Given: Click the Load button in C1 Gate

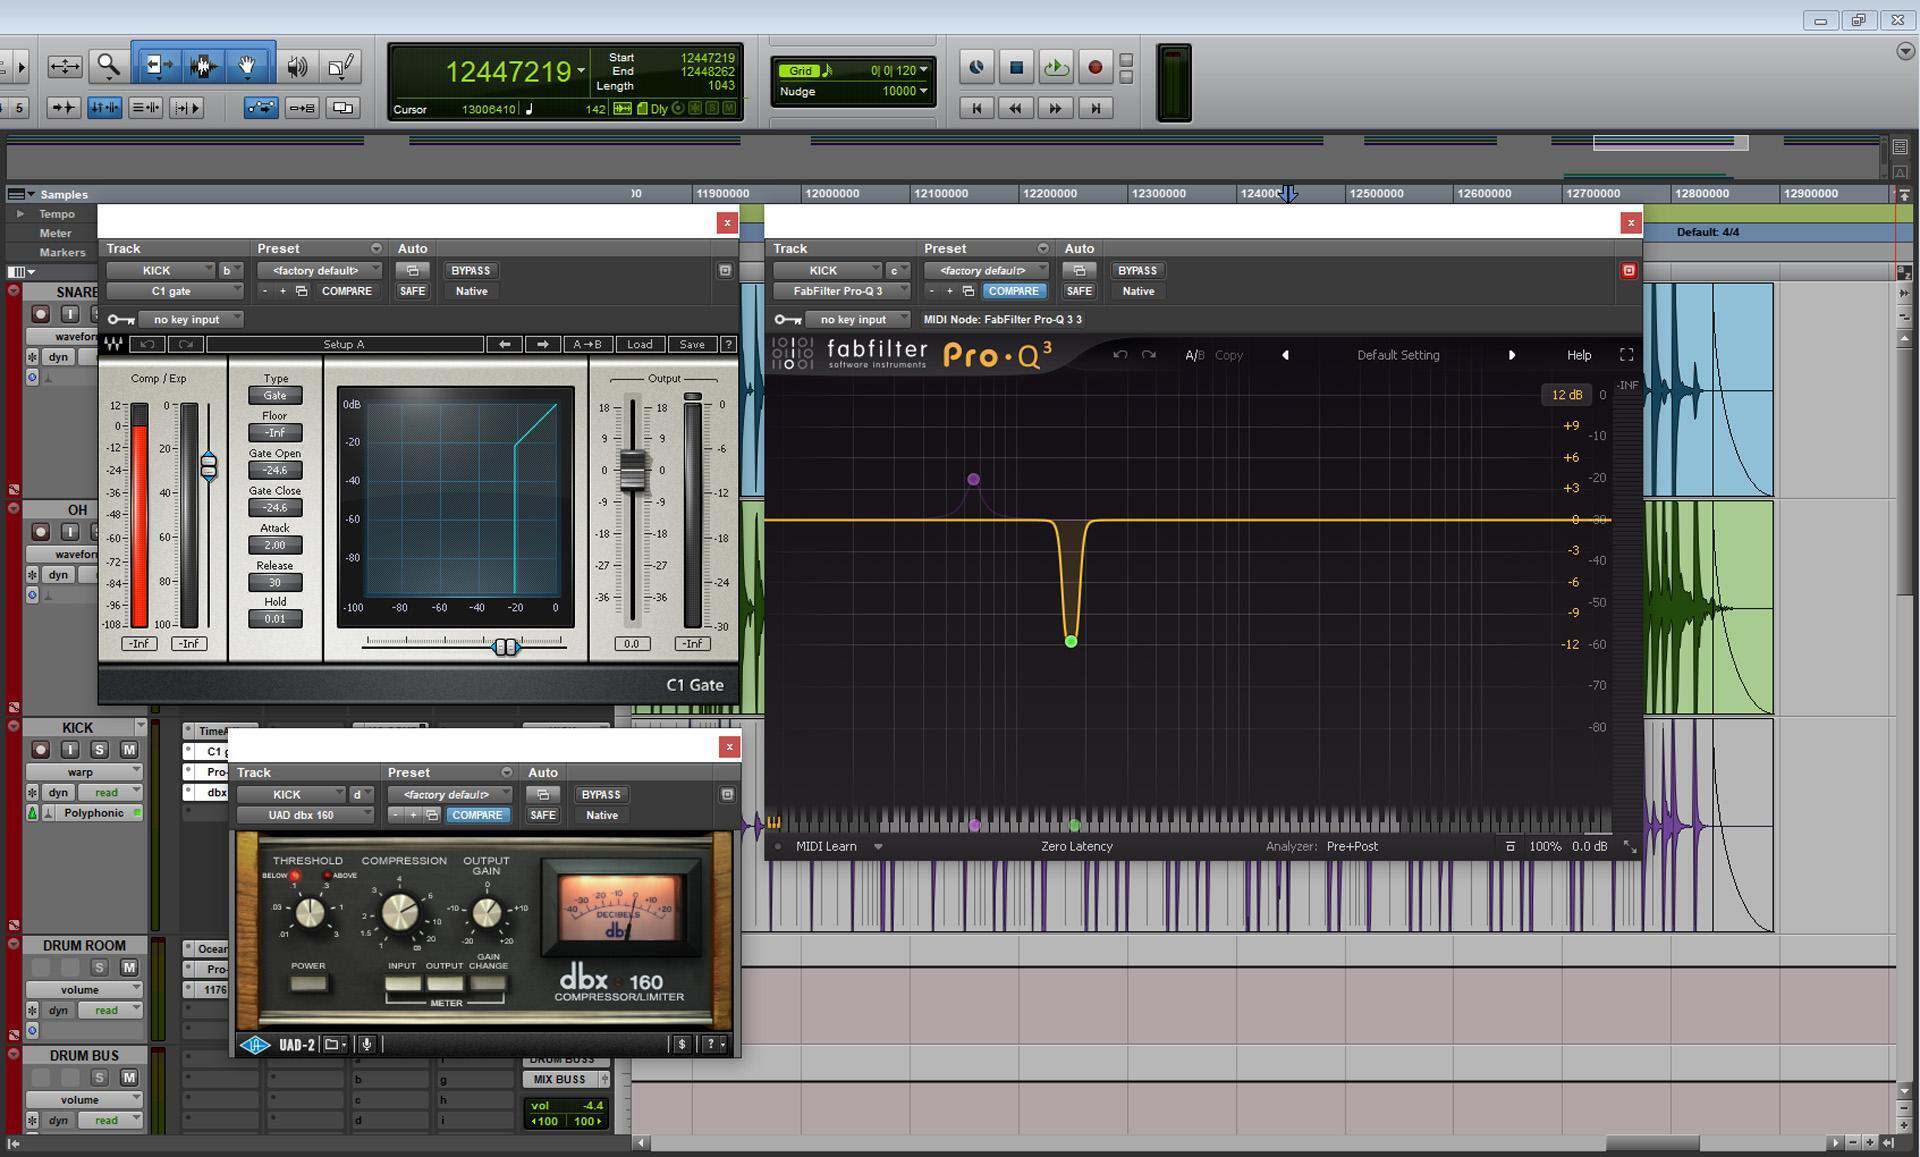Looking at the screenshot, I should tap(640, 344).
